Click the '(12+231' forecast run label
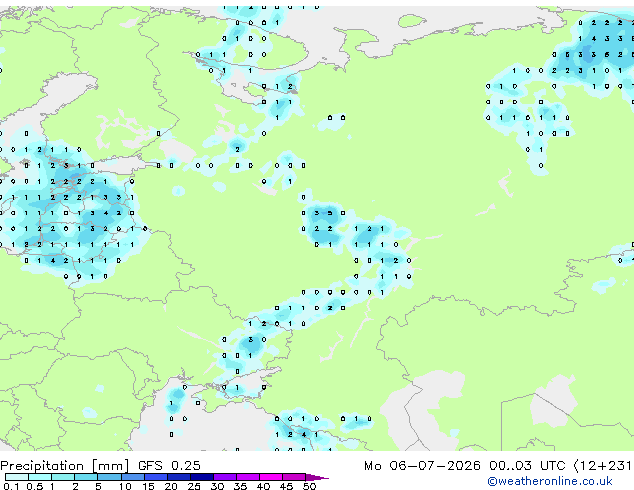The width and height of the screenshot is (634, 490). [x=603, y=466]
